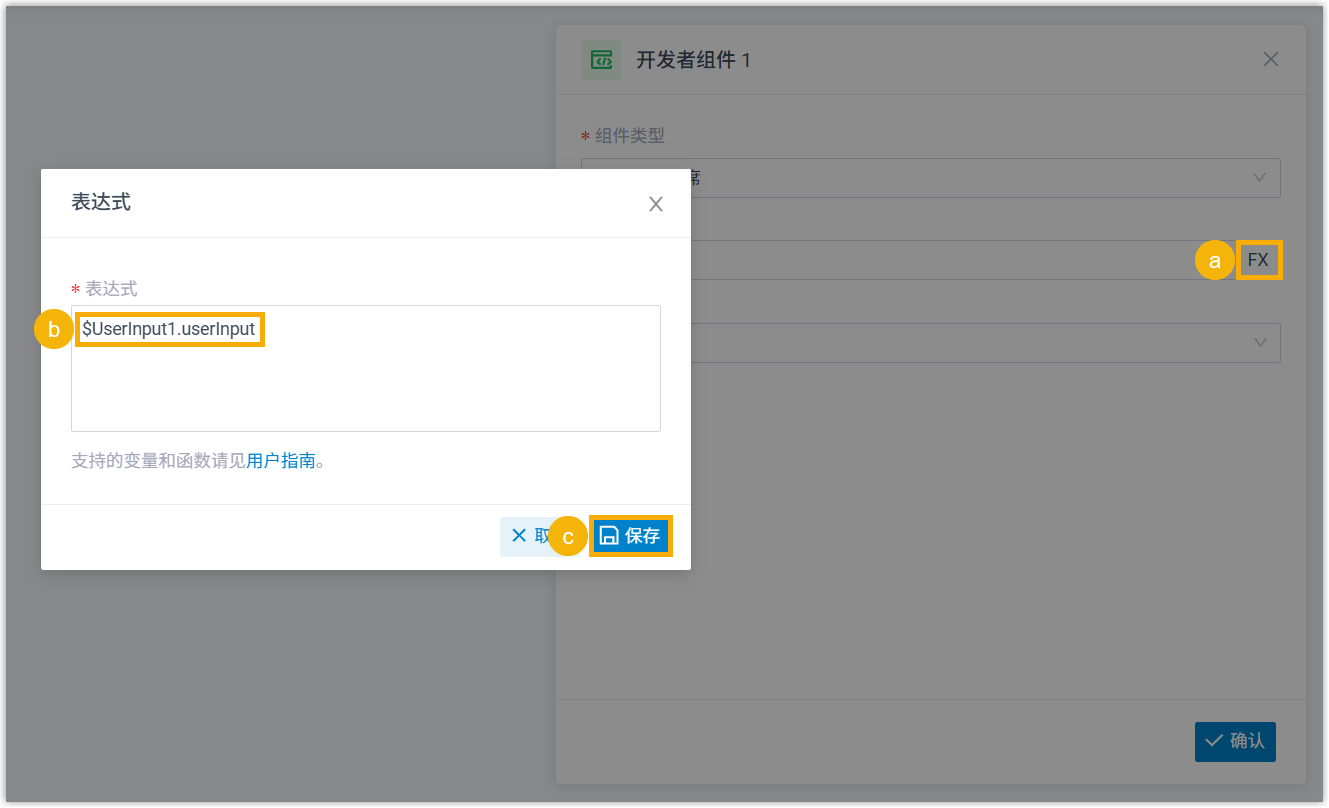The width and height of the screenshot is (1329, 808).
Task: Click the $UserInput1.userInput expression text
Action: pos(169,328)
